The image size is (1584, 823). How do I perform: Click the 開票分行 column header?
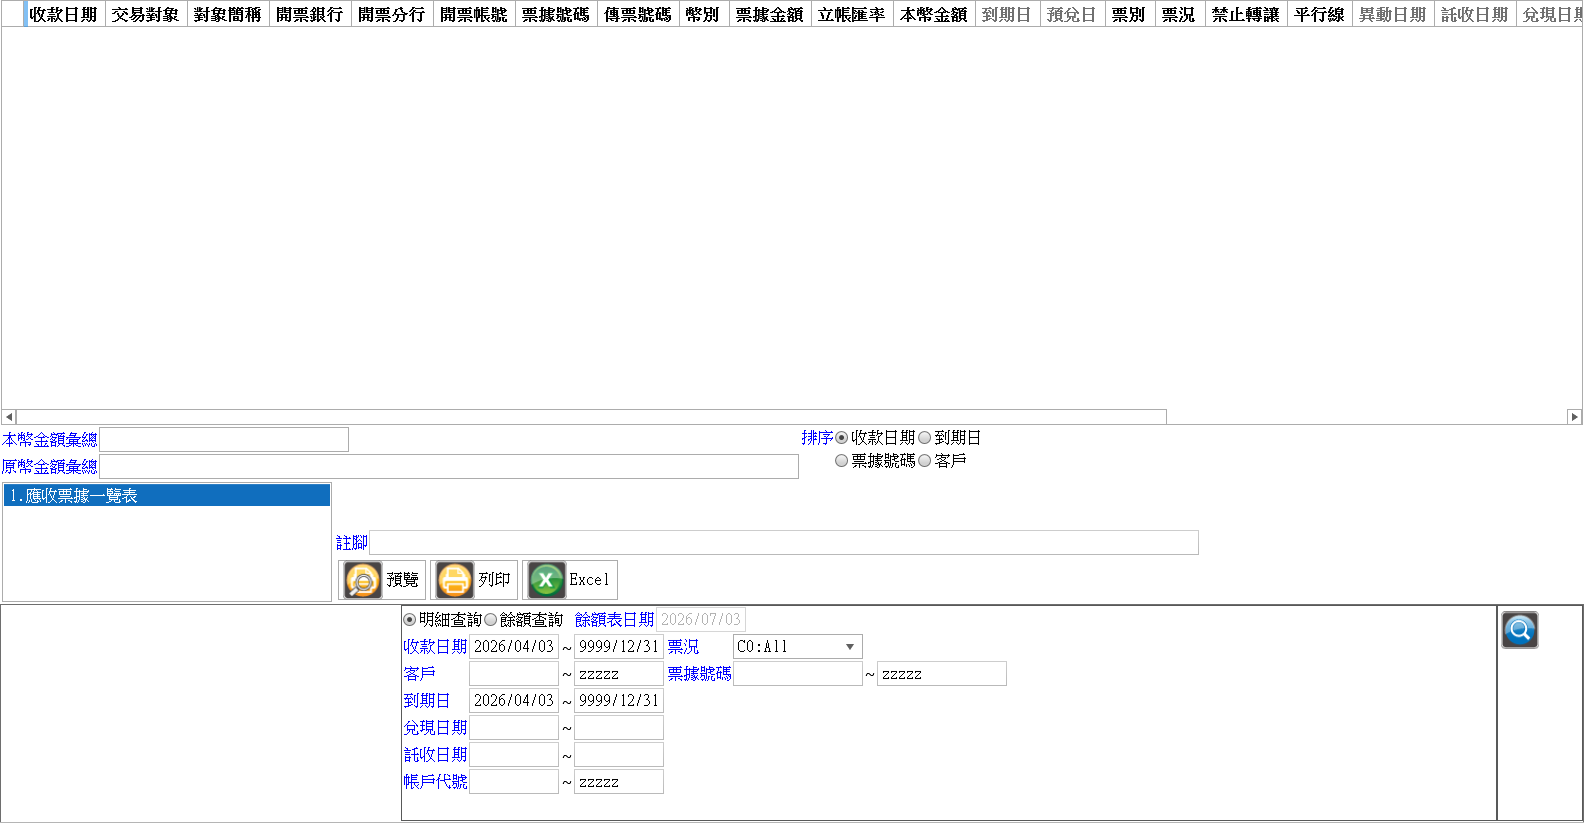point(392,14)
